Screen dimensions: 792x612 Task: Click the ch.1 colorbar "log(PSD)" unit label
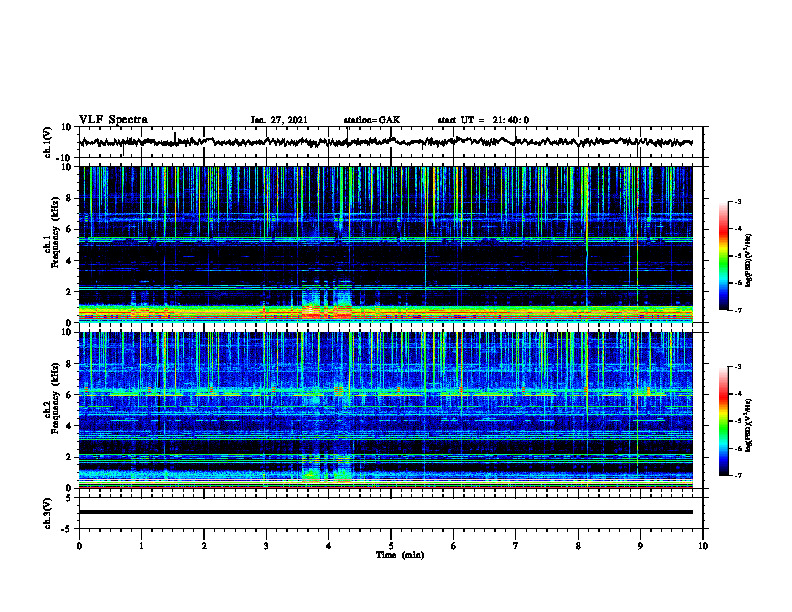click(x=749, y=261)
